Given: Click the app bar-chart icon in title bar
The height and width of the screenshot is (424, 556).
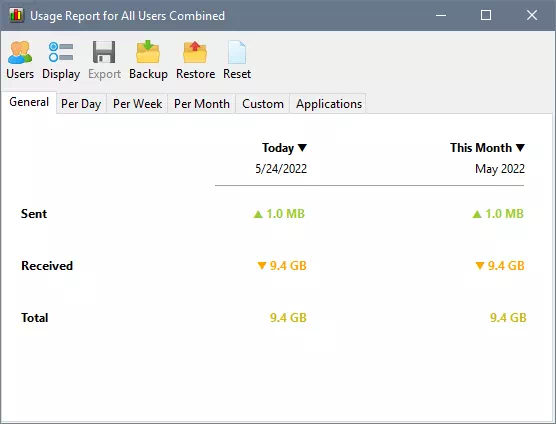Looking at the screenshot, I should (16, 15).
